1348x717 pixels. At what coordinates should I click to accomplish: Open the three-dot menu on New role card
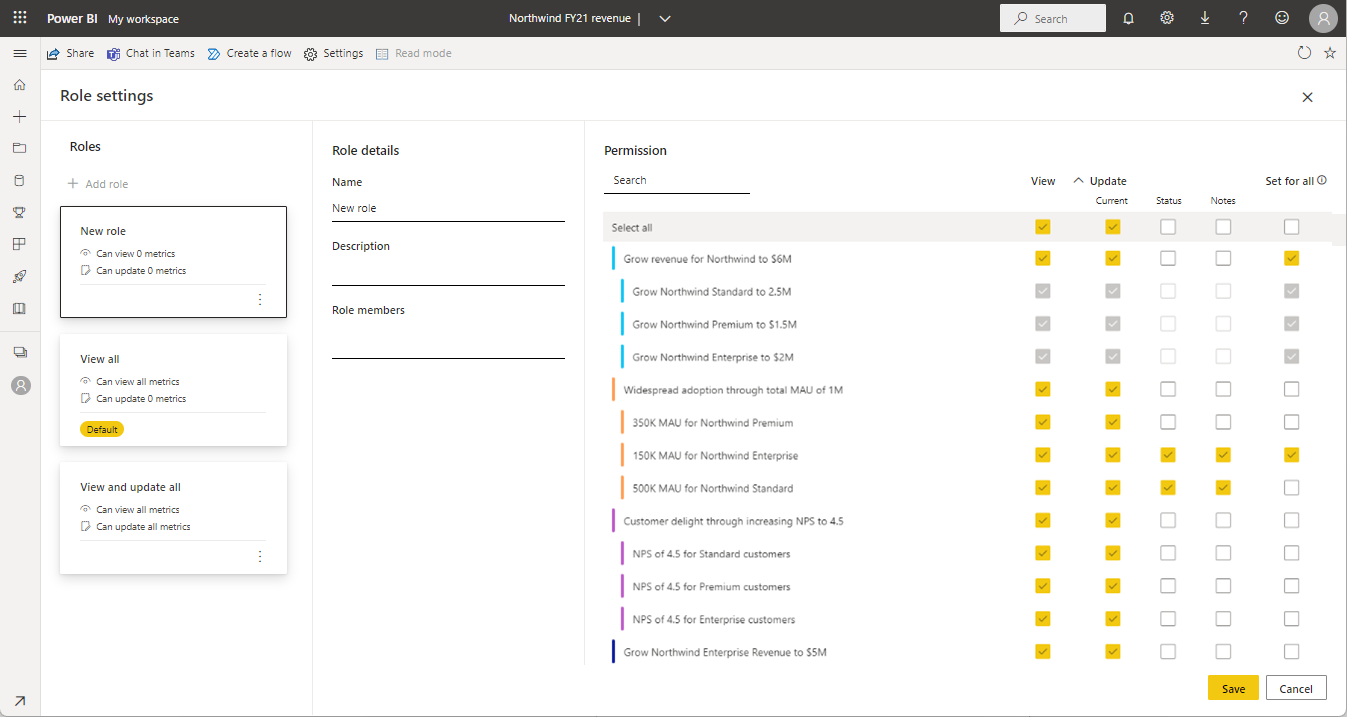click(x=260, y=300)
